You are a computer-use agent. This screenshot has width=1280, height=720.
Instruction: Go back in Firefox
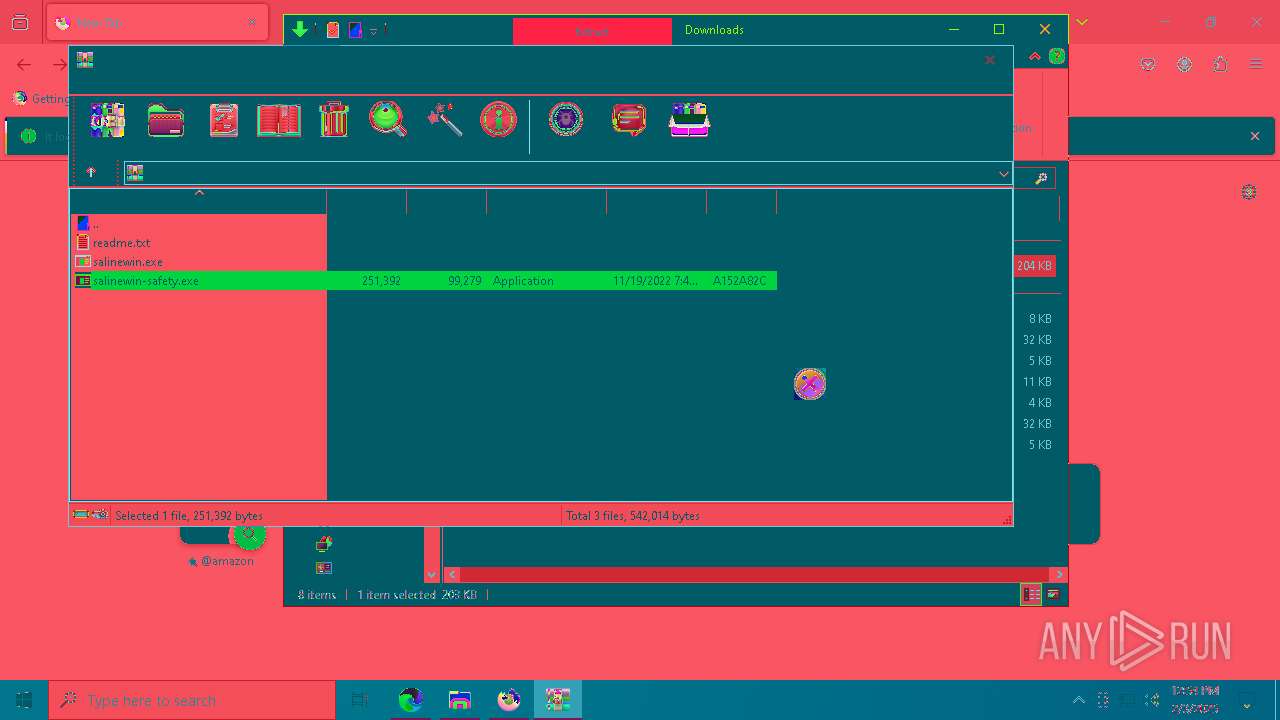pos(24,64)
